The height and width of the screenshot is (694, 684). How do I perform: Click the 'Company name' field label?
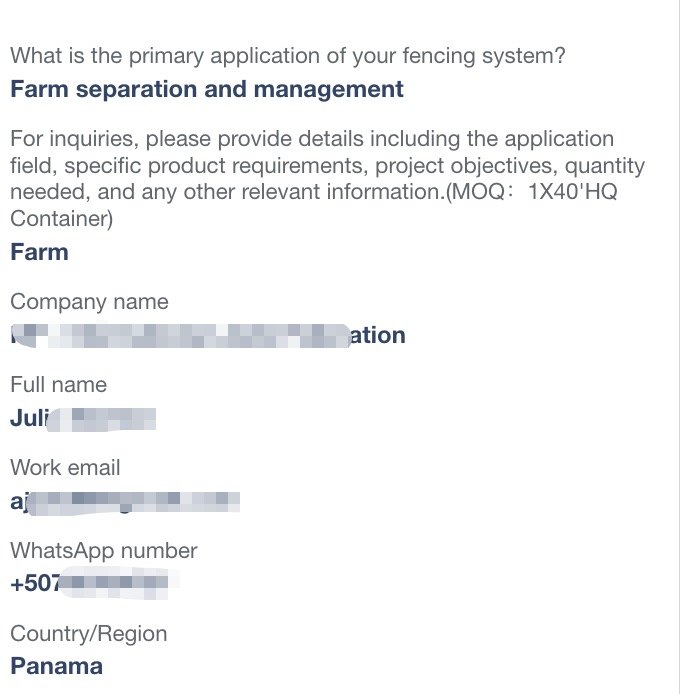coord(89,302)
